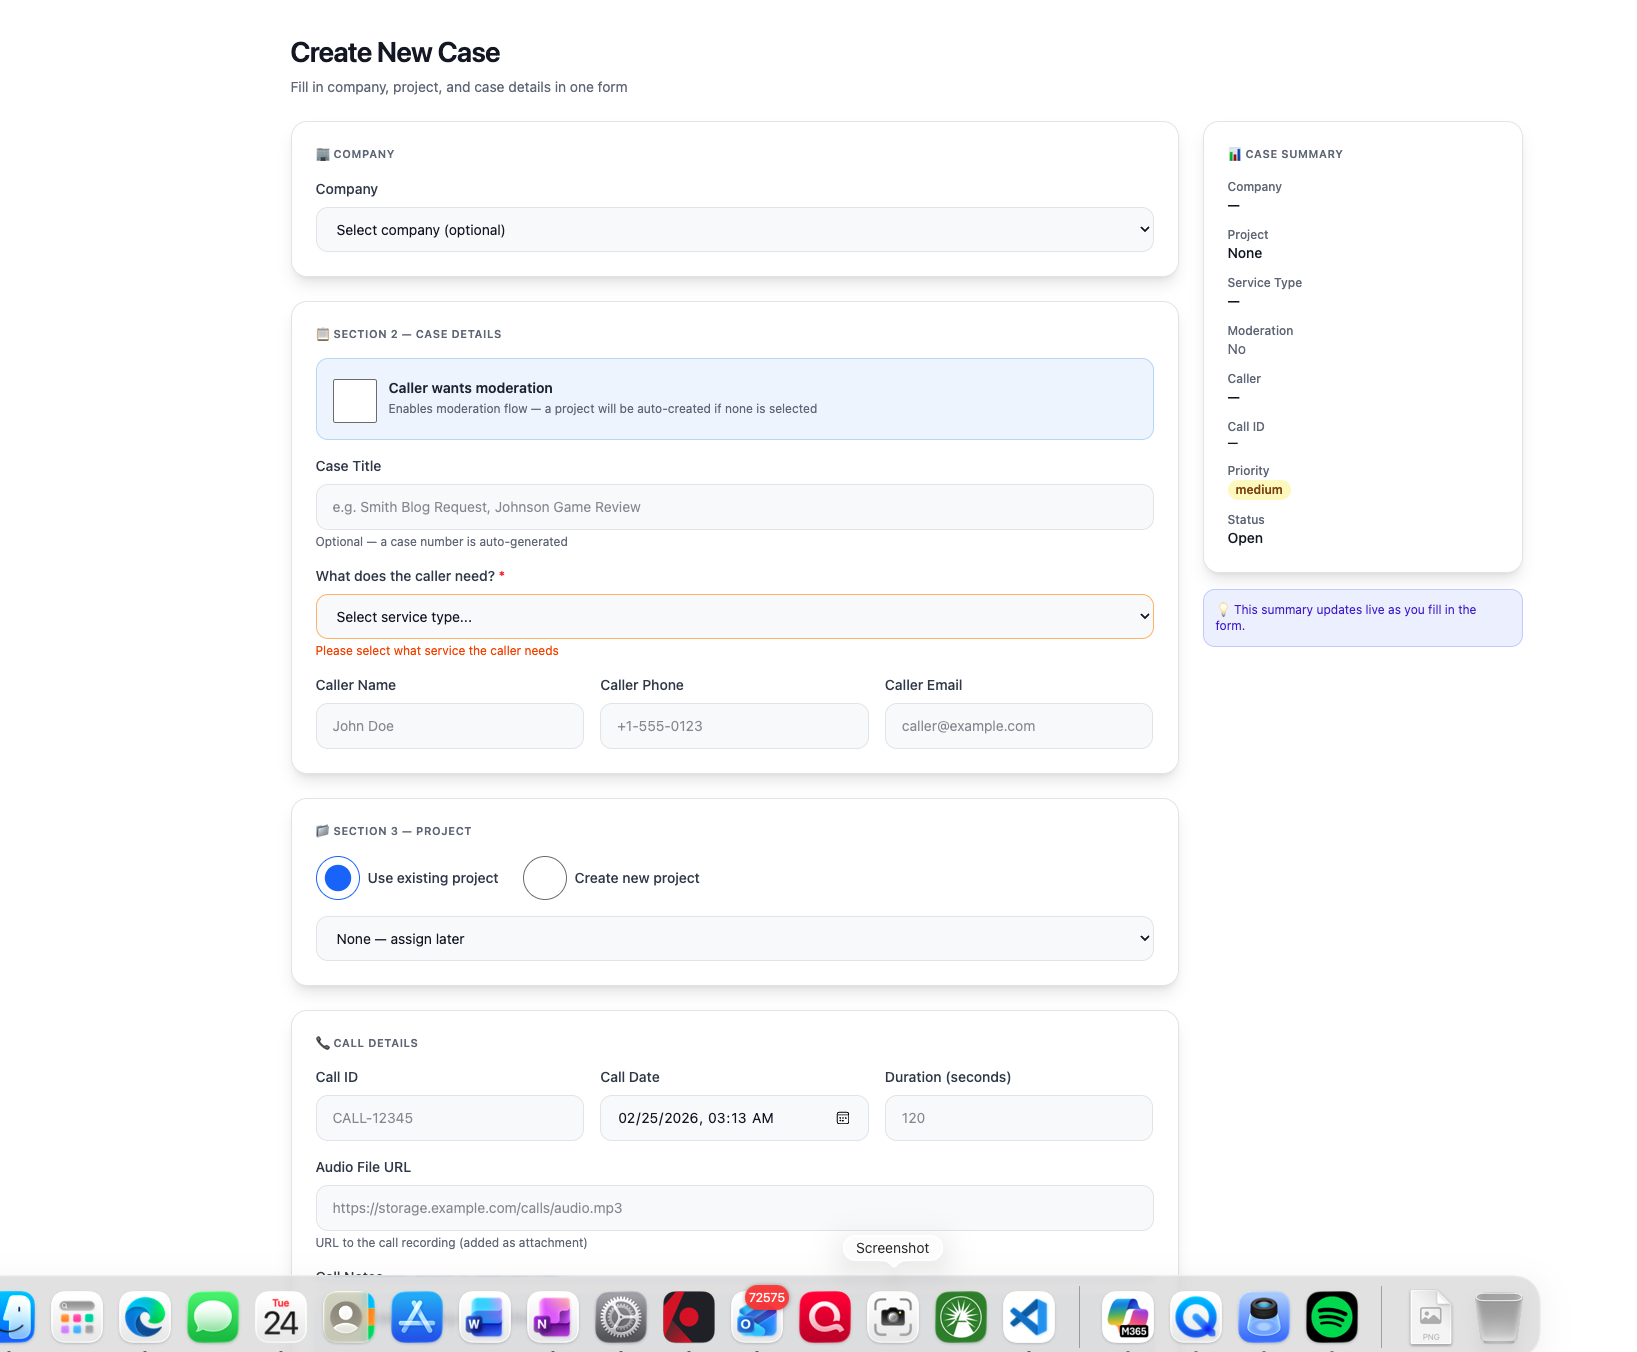Open the Select service type dropdown
The width and height of the screenshot is (1637, 1352).
pyautogui.click(x=734, y=616)
